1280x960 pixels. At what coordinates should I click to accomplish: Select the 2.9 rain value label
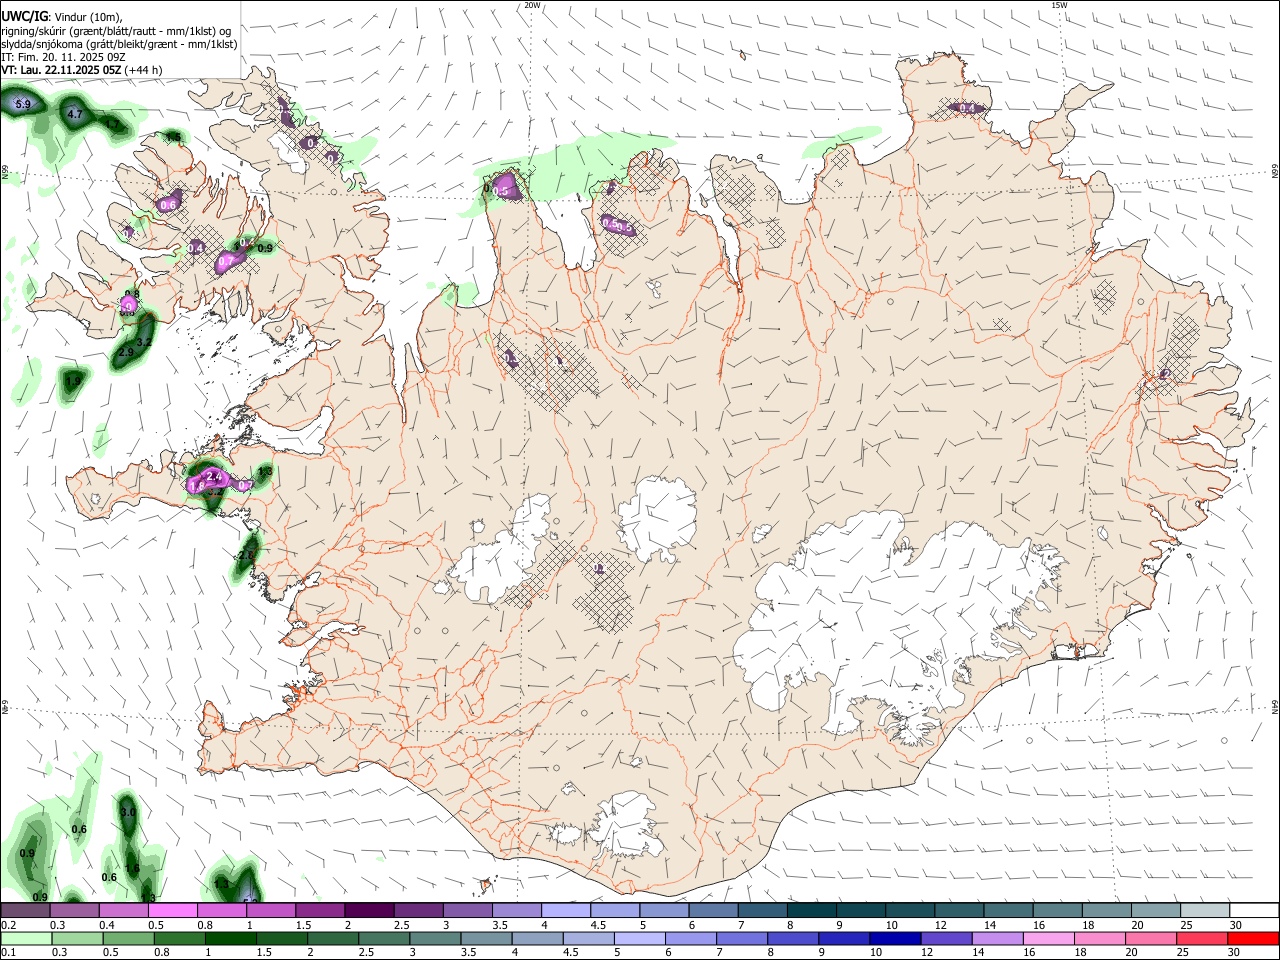point(127,353)
